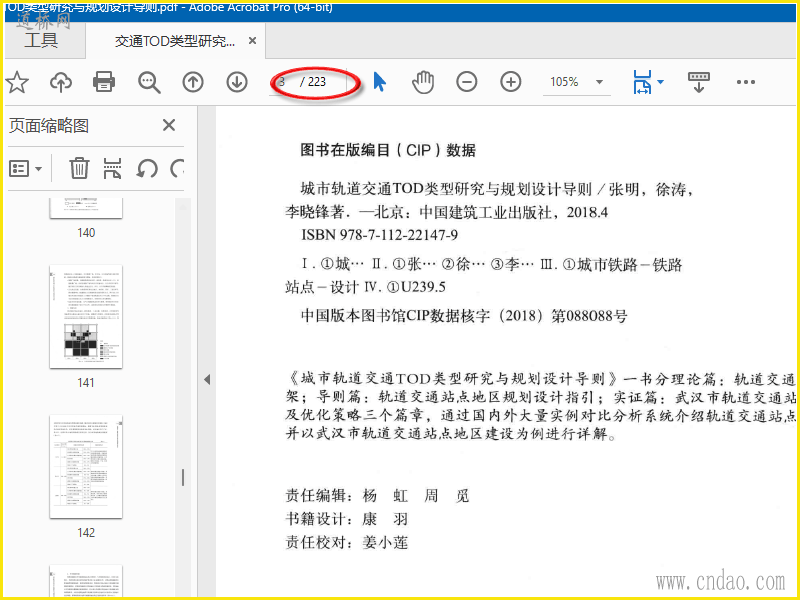The height and width of the screenshot is (600, 800).
Task: Click thumbnail label 141
Action: (x=86, y=383)
